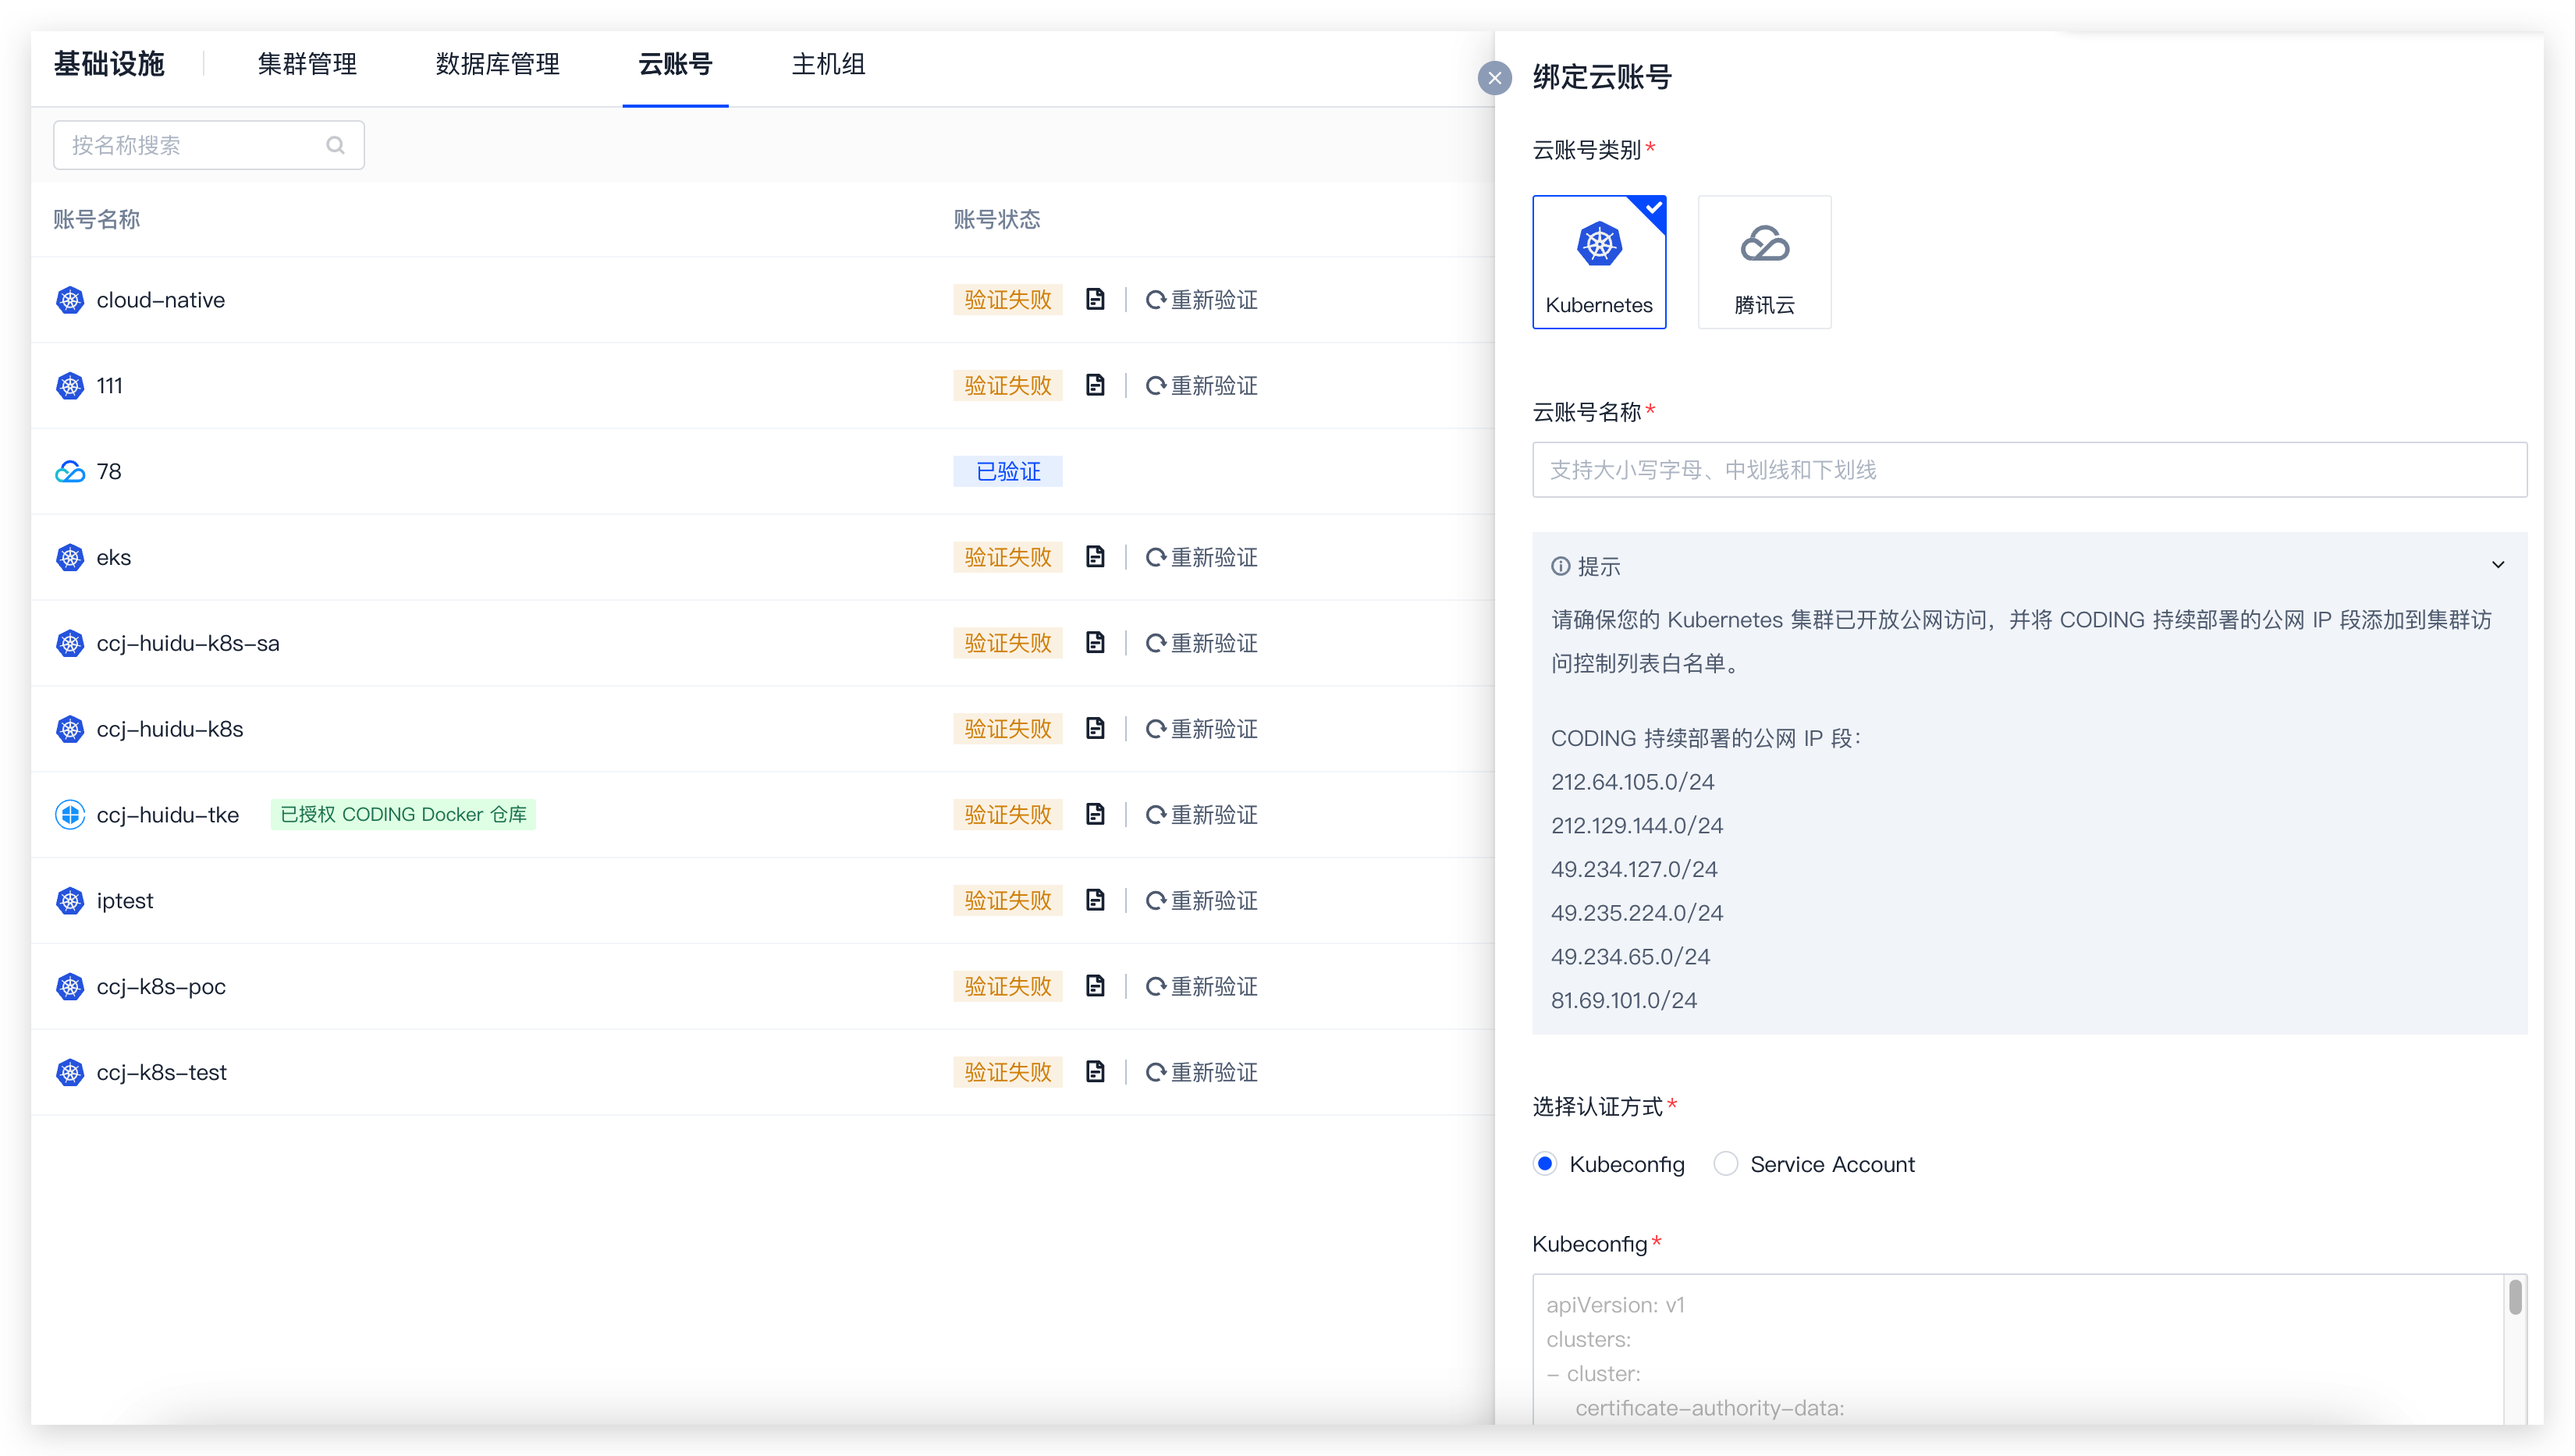Switch to the 主机组 tab

pyautogui.click(x=828, y=65)
